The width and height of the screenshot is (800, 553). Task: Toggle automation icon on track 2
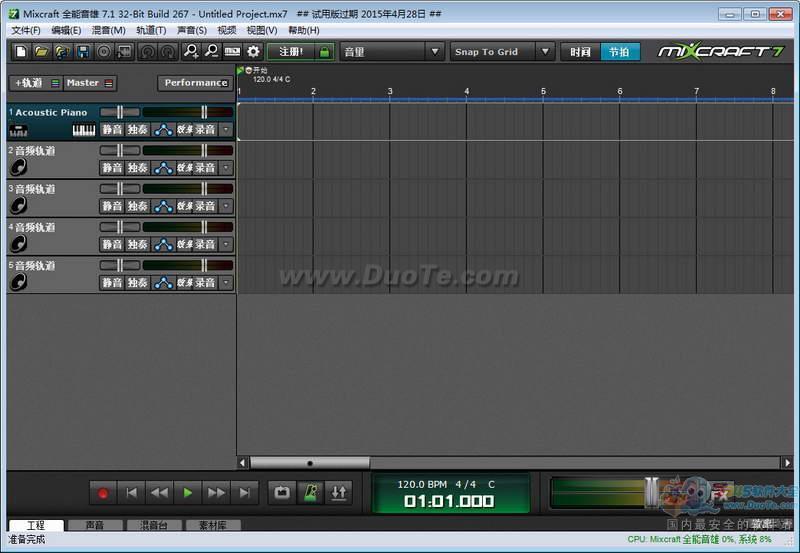[163, 168]
